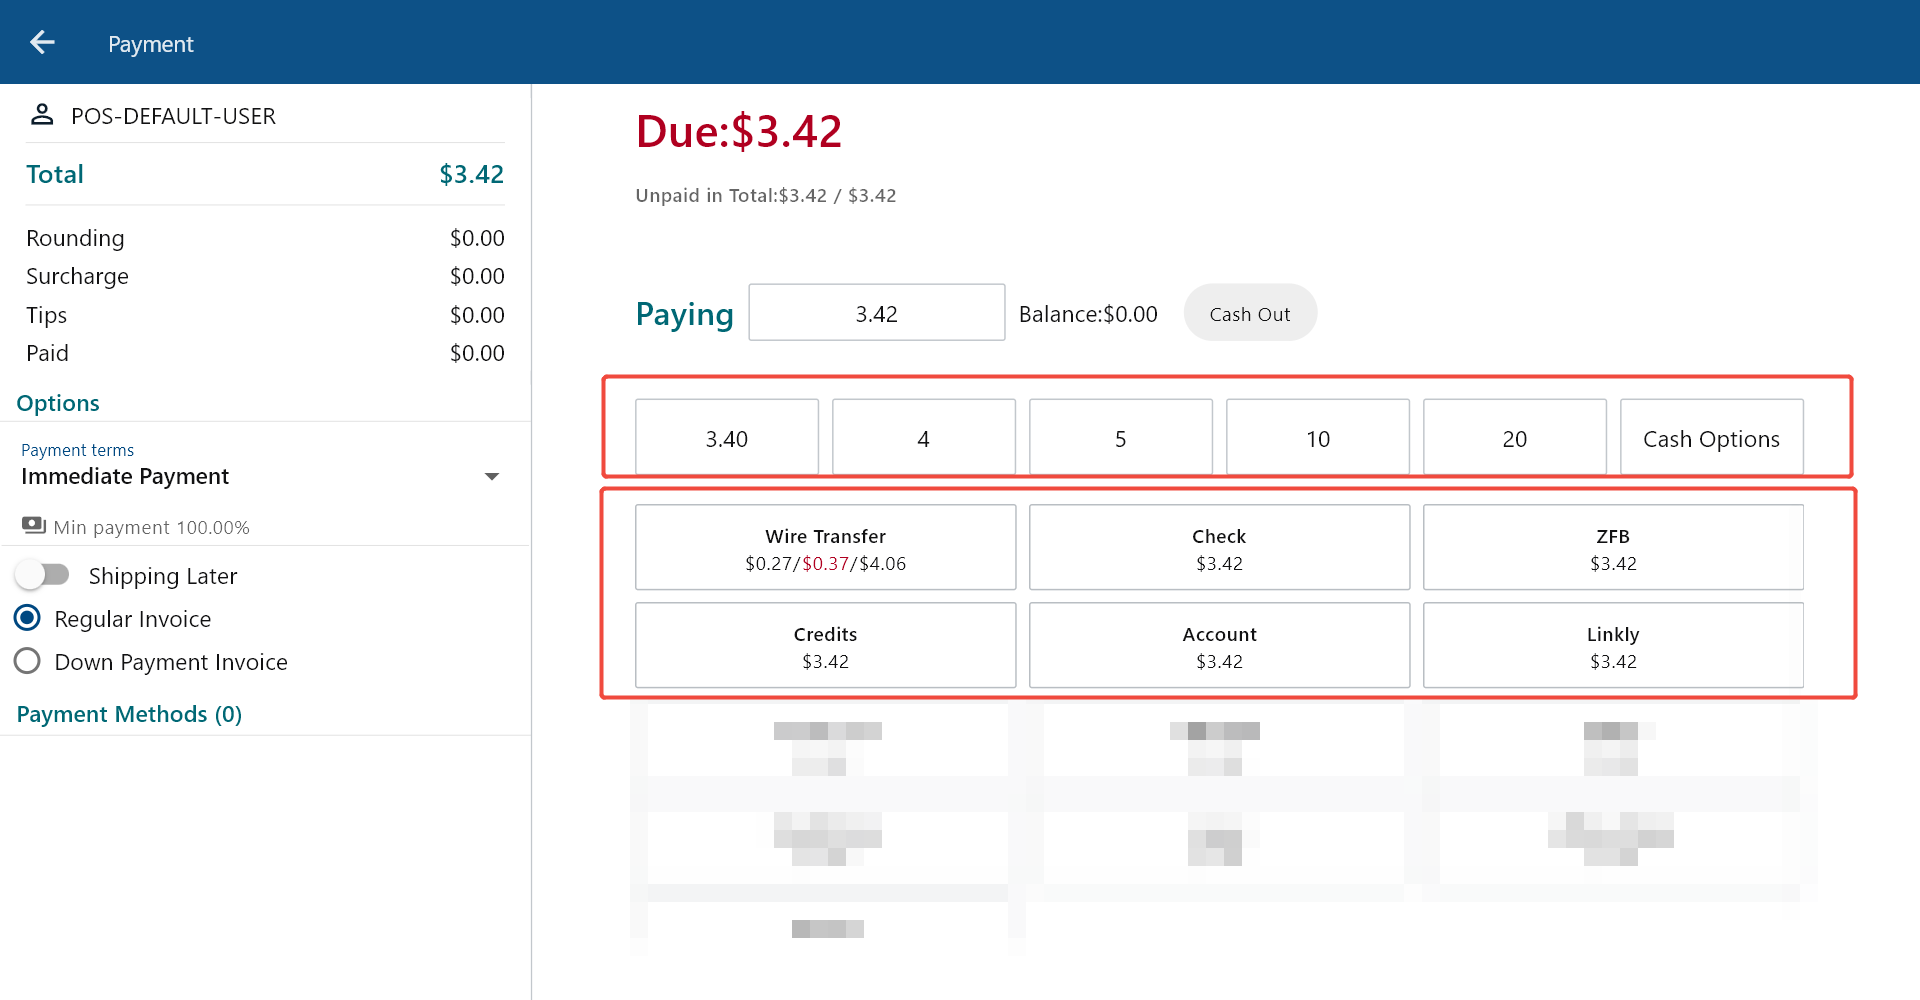Select Down Payment Invoice option

click(28, 662)
